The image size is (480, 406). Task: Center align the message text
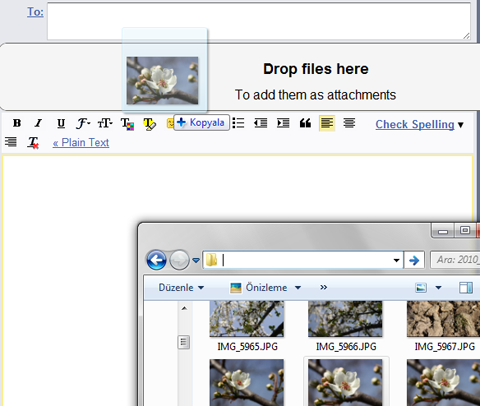[349, 123]
